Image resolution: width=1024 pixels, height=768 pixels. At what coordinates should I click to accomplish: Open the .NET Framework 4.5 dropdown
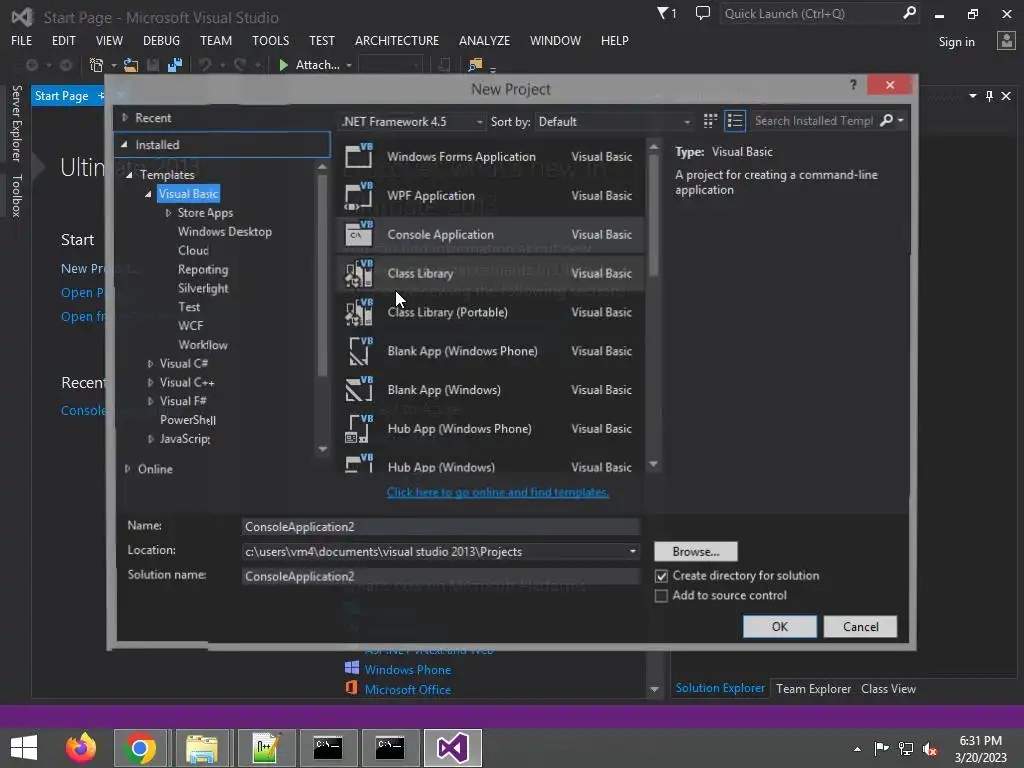tap(413, 121)
